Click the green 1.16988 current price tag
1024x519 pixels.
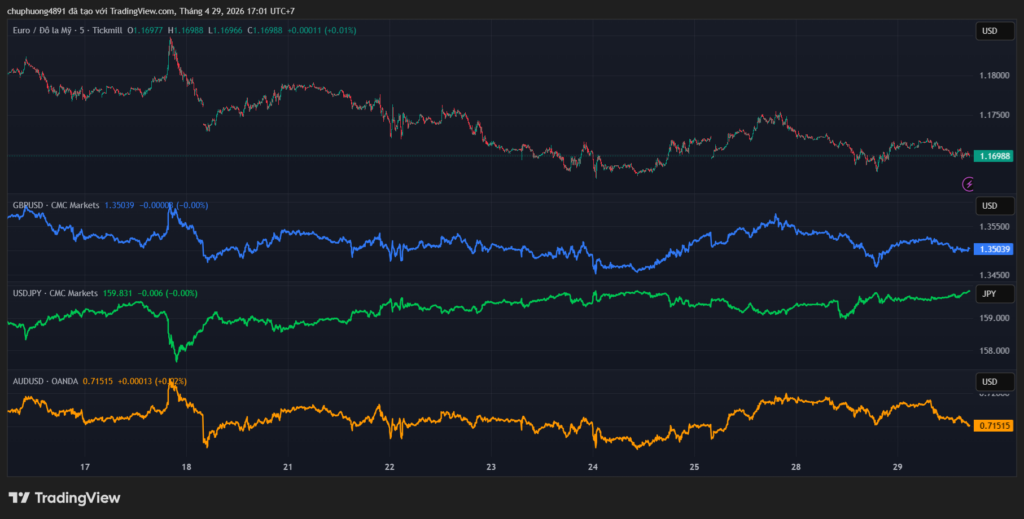pyautogui.click(x=995, y=156)
